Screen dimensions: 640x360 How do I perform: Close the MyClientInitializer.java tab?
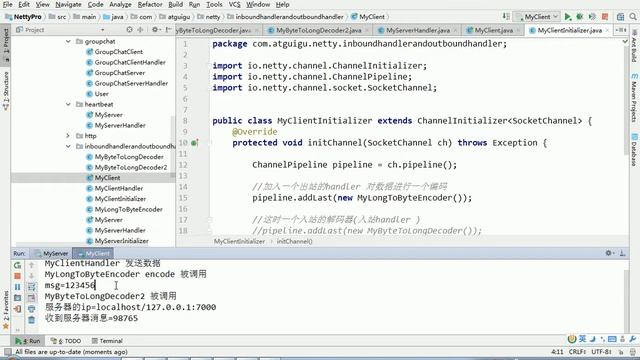click(x=607, y=30)
